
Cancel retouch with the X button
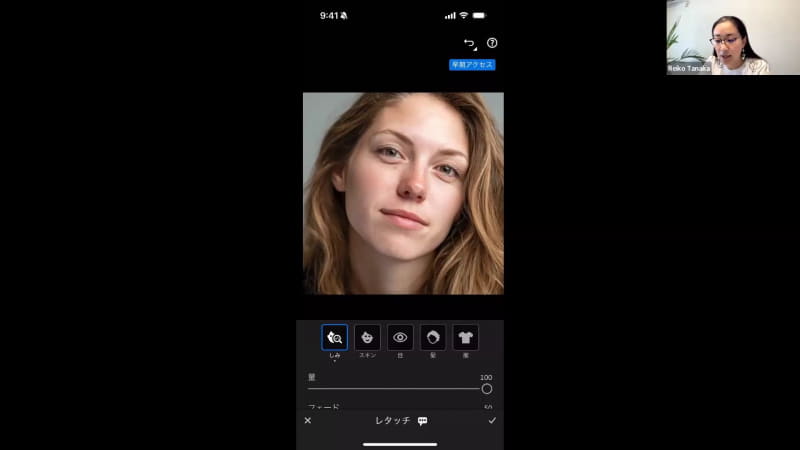click(x=308, y=420)
